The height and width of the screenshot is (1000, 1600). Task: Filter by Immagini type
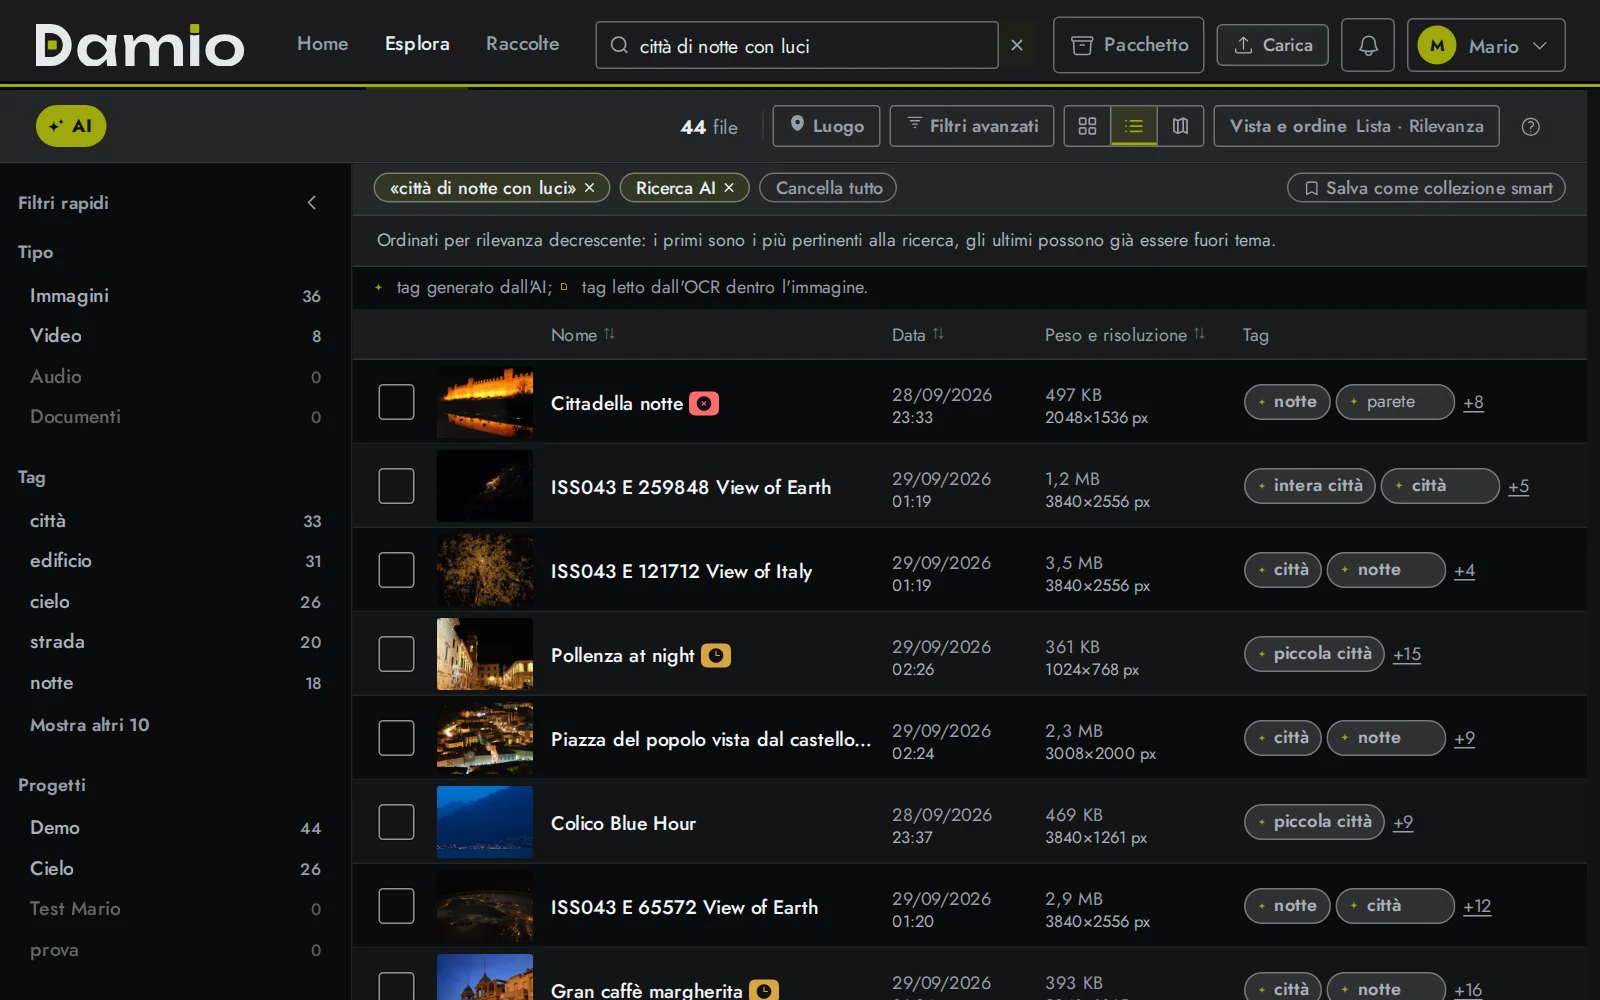175,296
